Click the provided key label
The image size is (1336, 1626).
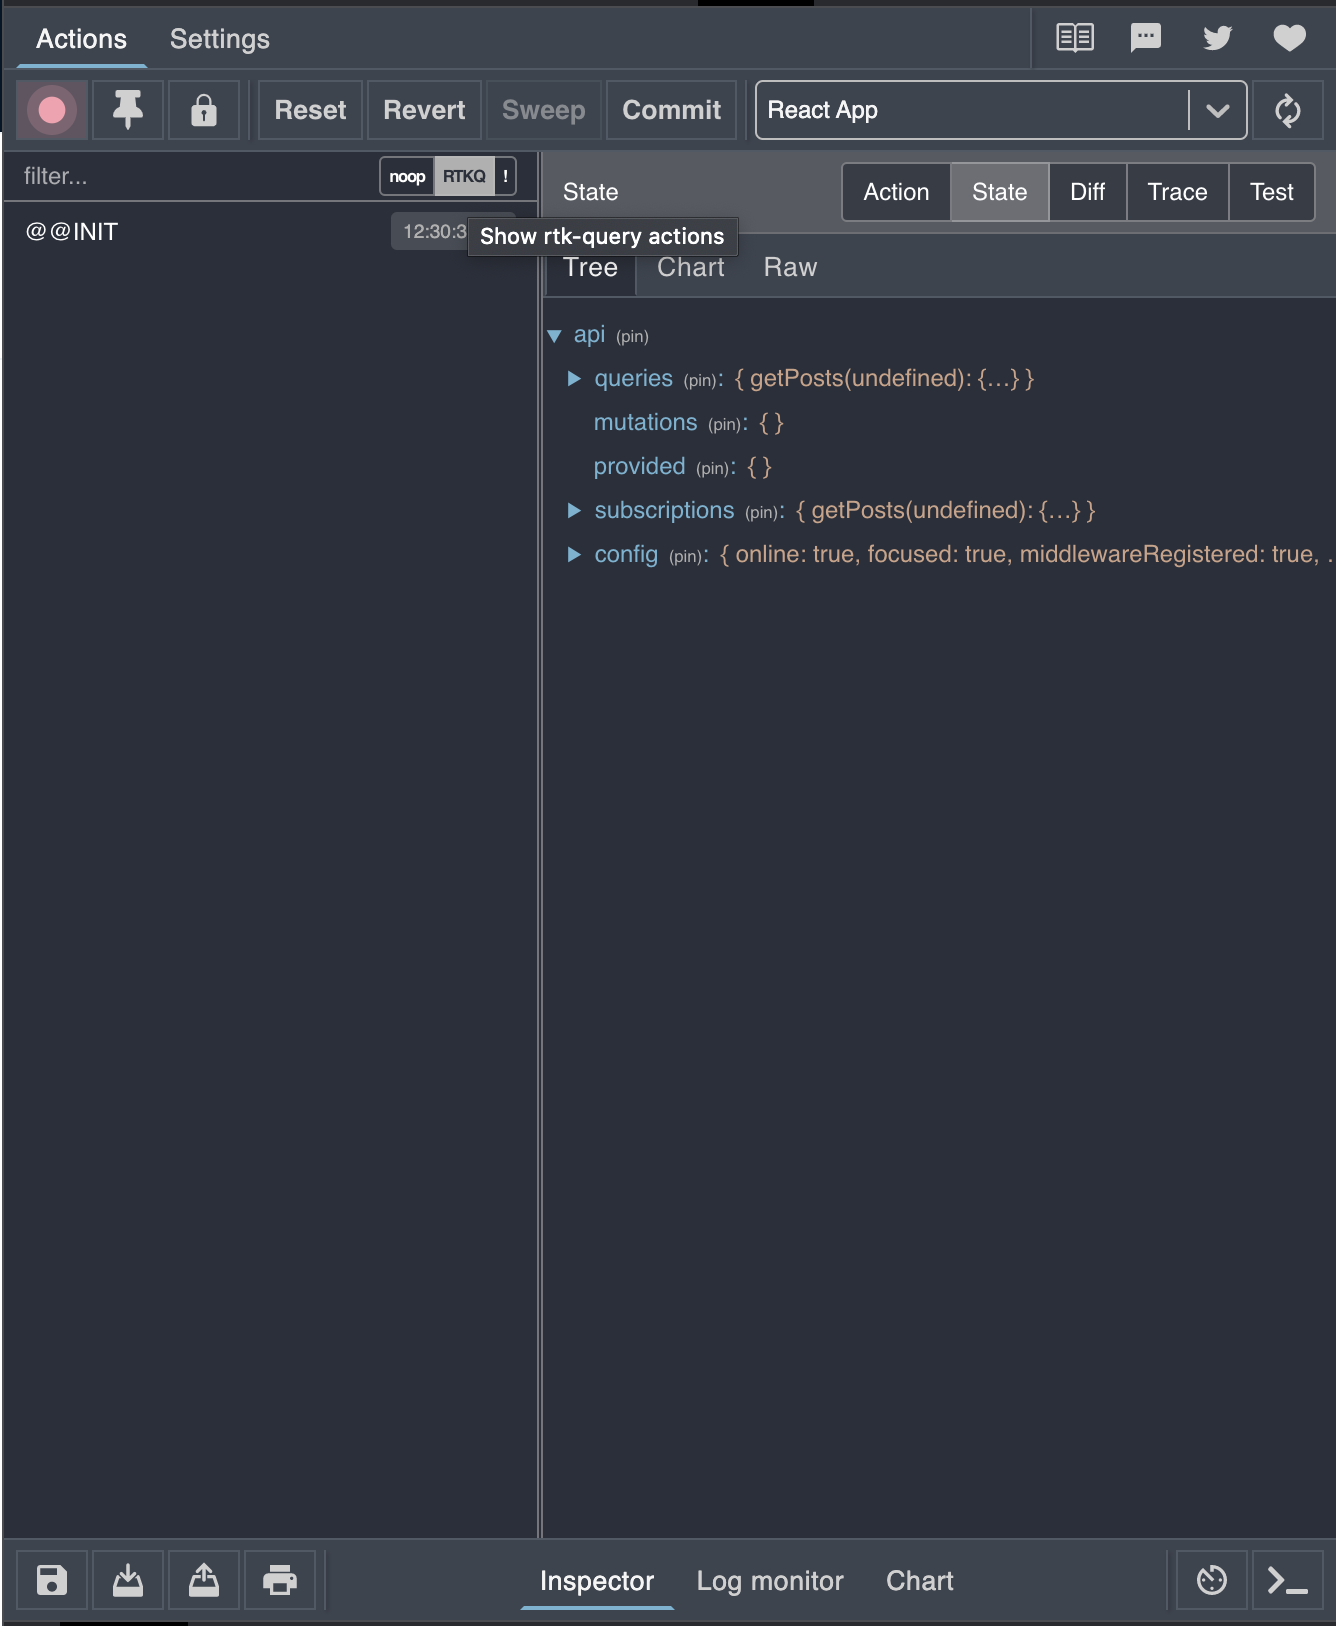[x=639, y=466]
